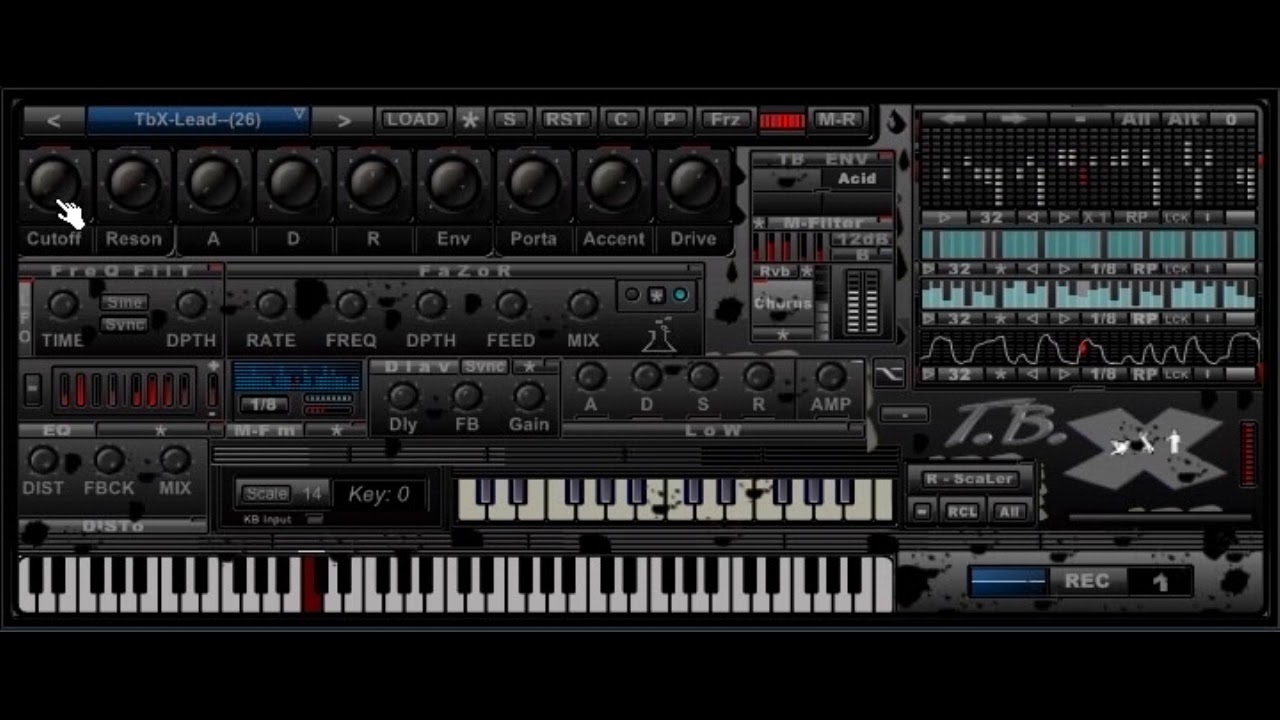Click the C copy button
The image size is (1280, 720).
[621, 119]
